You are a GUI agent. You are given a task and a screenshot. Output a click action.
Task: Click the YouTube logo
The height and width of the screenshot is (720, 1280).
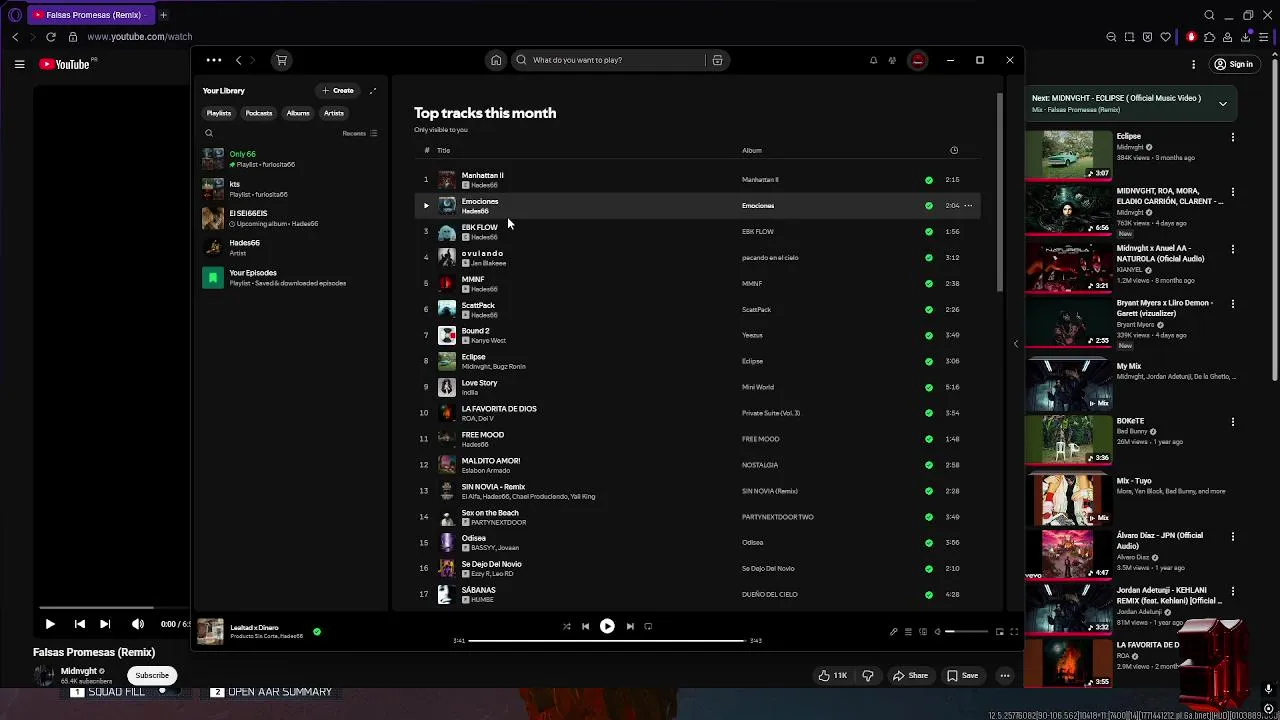click(65, 64)
